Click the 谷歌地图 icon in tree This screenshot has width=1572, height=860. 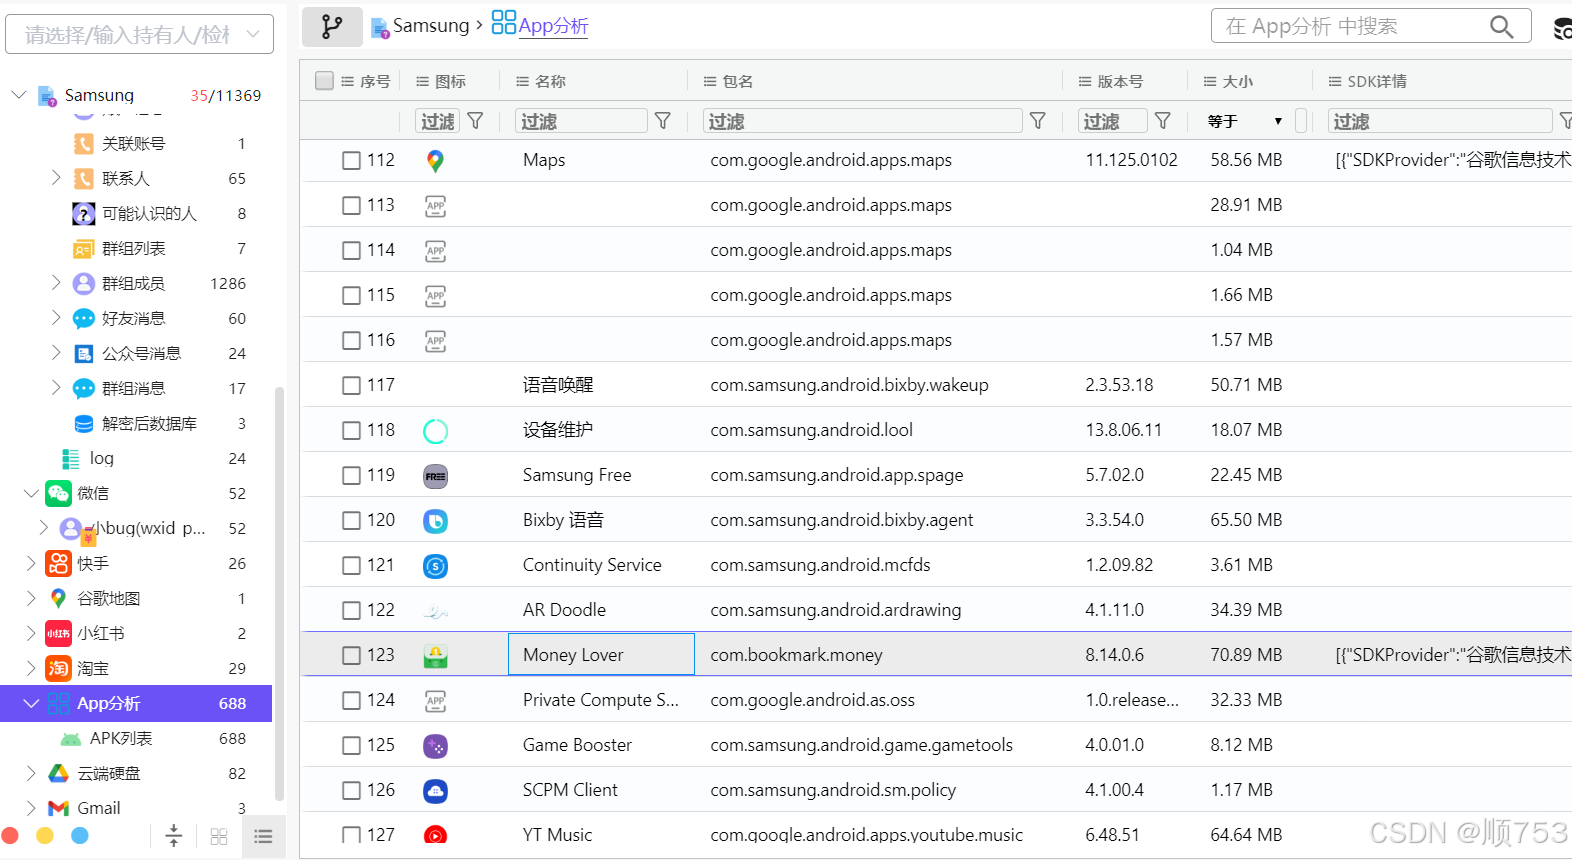pos(59,598)
